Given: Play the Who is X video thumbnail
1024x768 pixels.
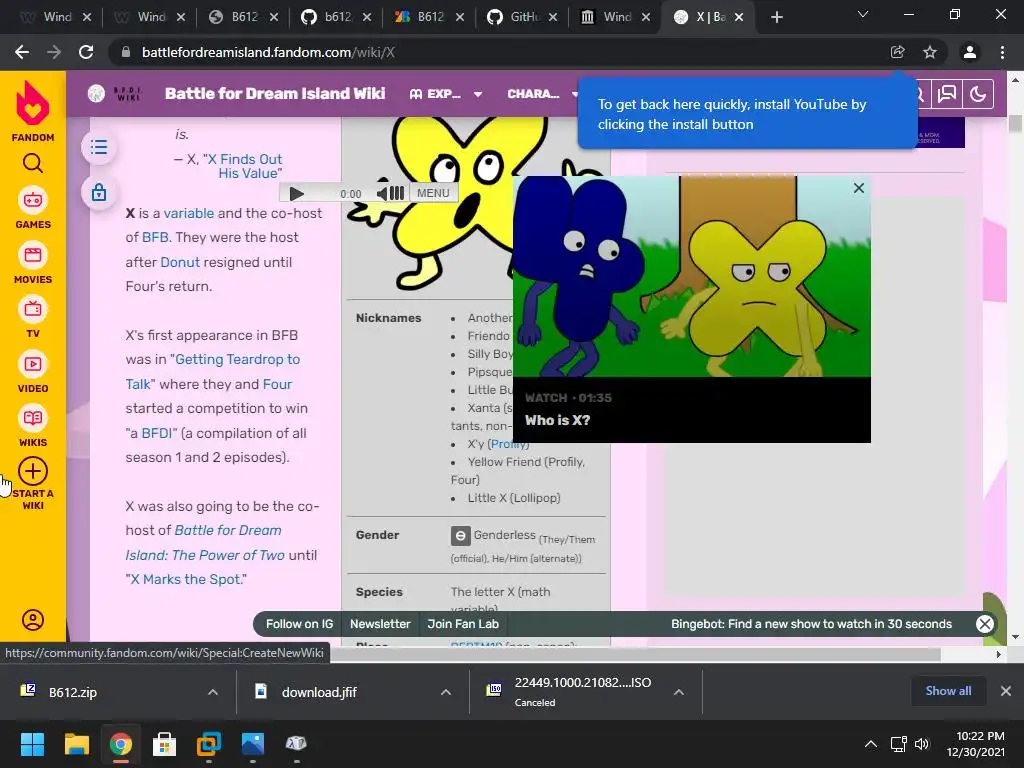Looking at the screenshot, I should point(692,276).
